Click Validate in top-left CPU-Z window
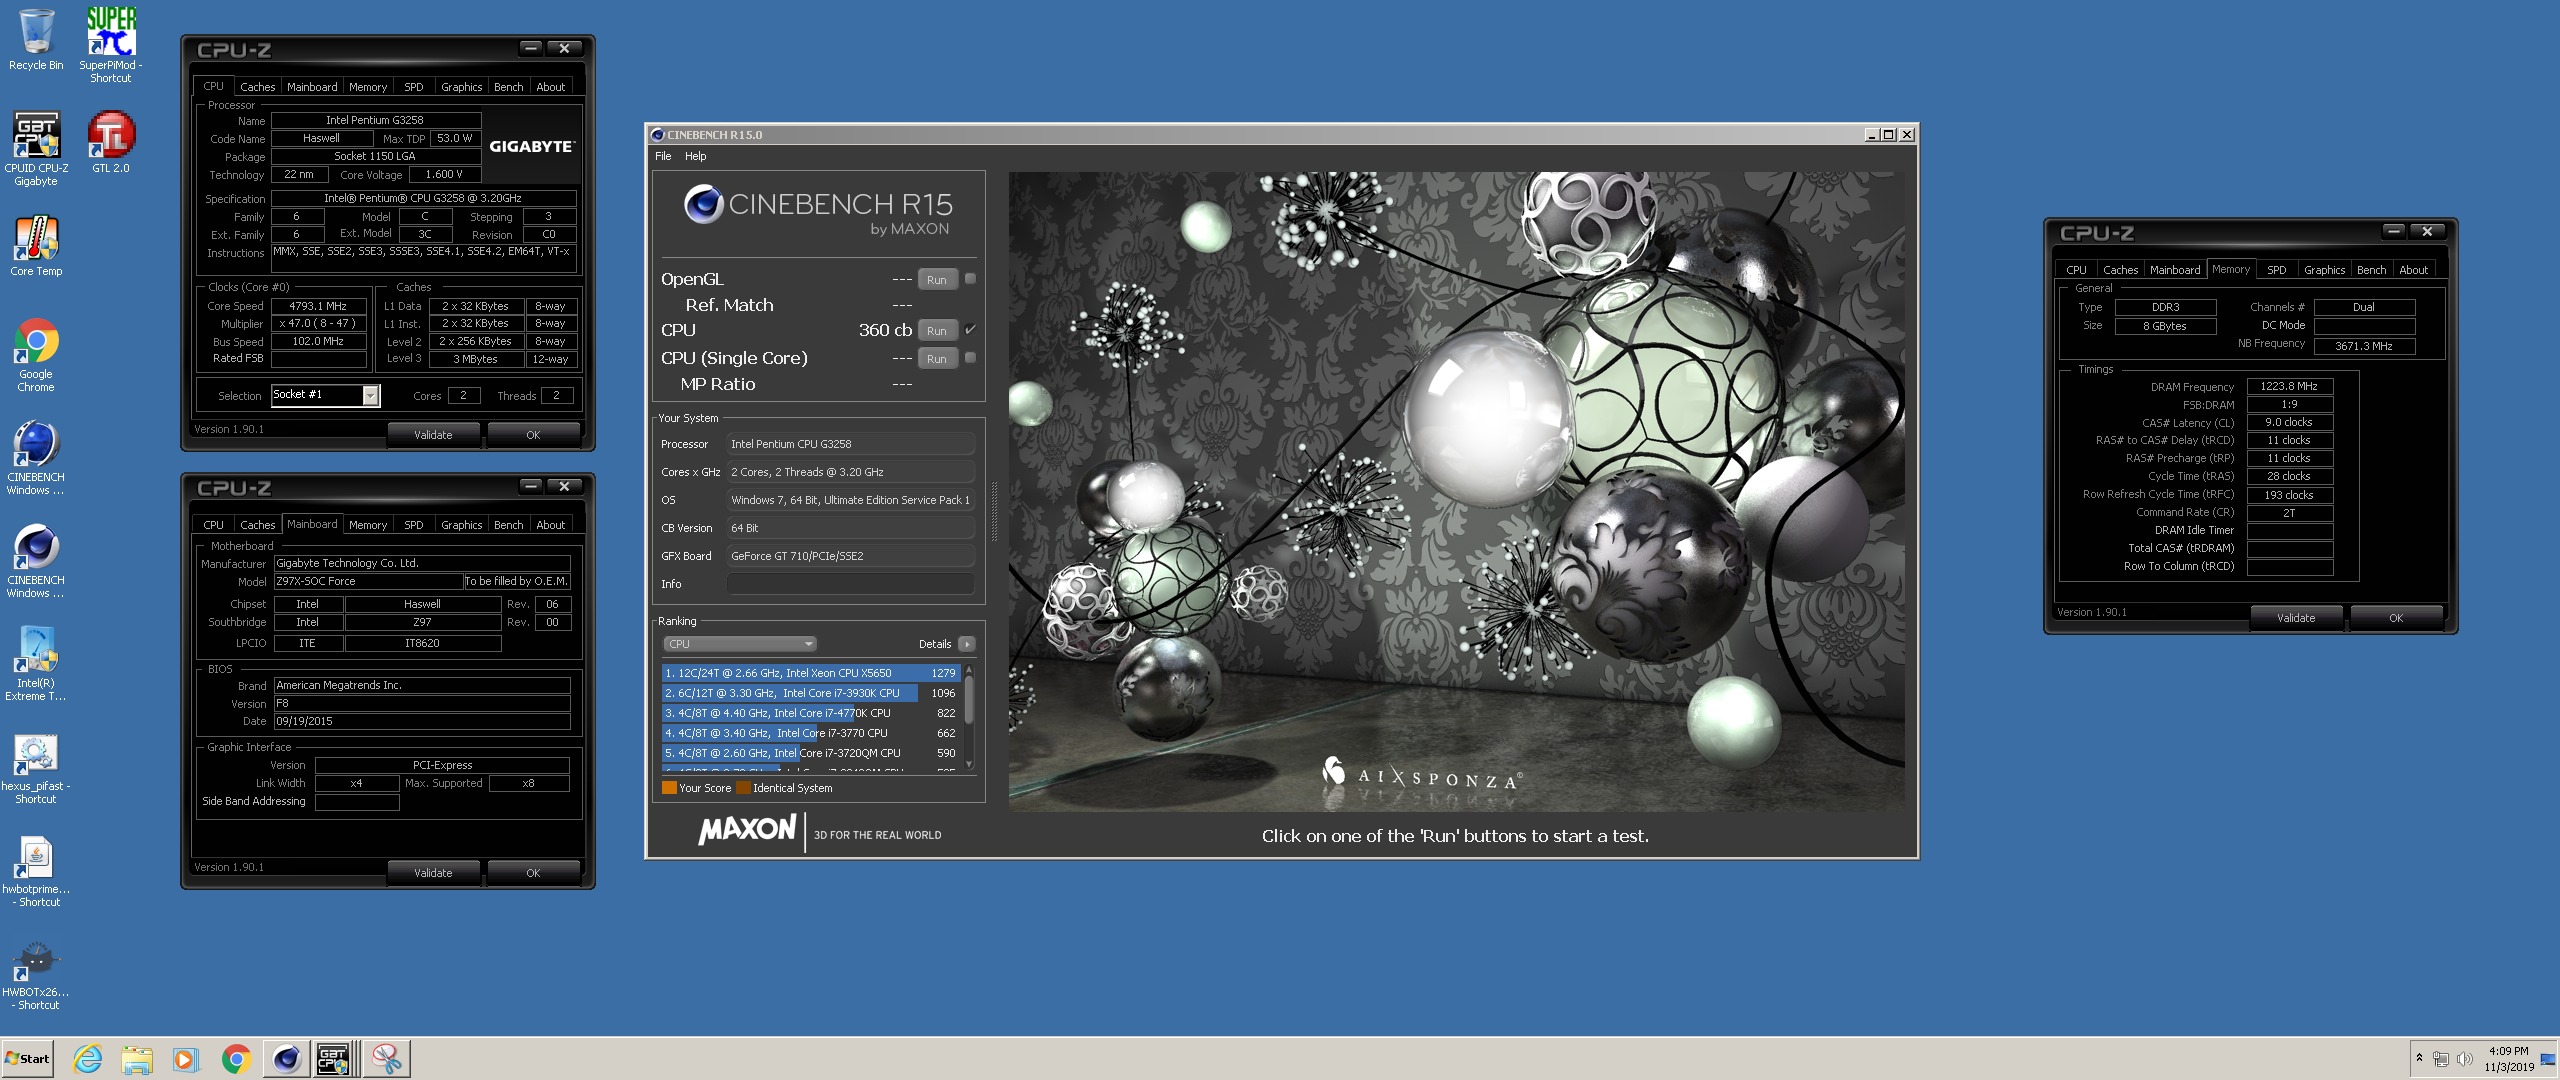2560x1080 pixels. click(433, 435)
